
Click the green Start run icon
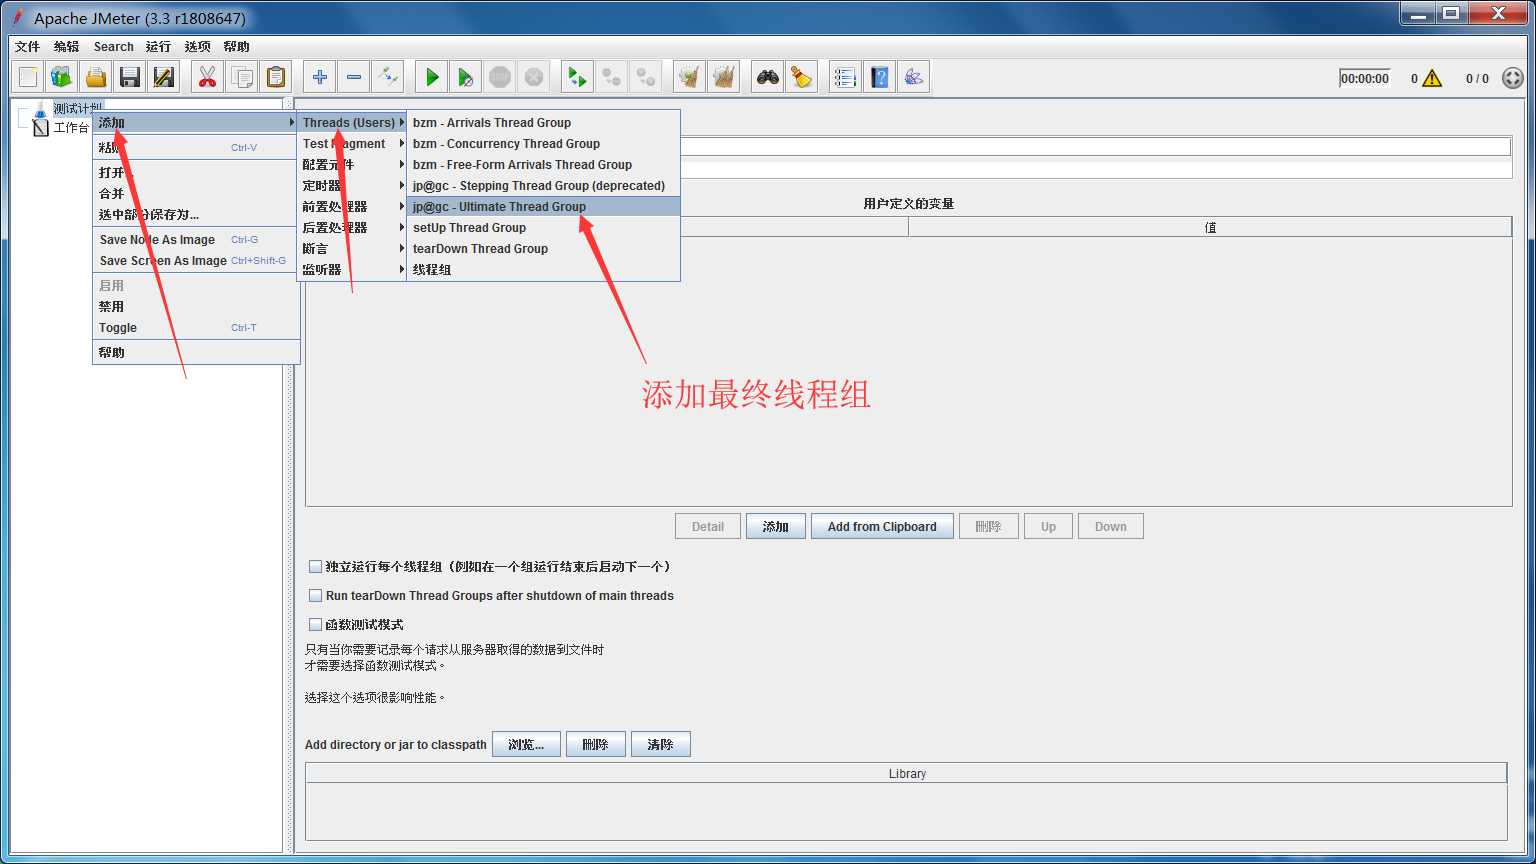point(431,77)
